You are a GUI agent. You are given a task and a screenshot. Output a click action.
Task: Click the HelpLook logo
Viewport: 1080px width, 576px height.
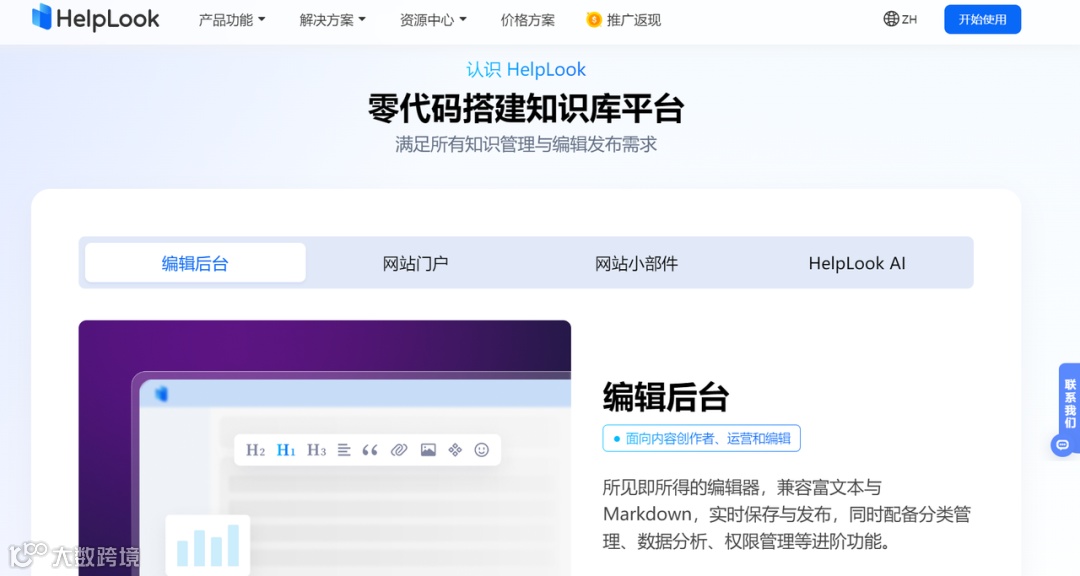click(x=96, y=18)
